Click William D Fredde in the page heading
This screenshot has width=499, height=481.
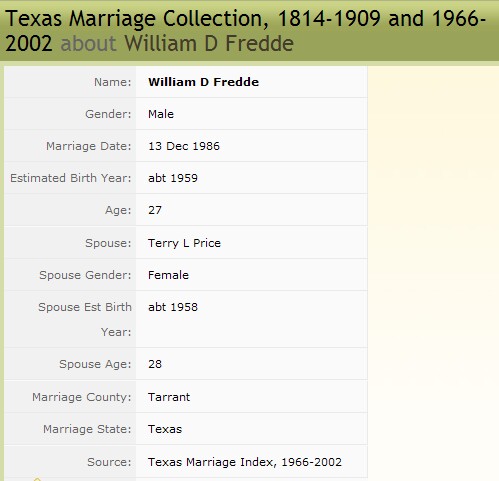pyautogui.click(x=209, y=43)
